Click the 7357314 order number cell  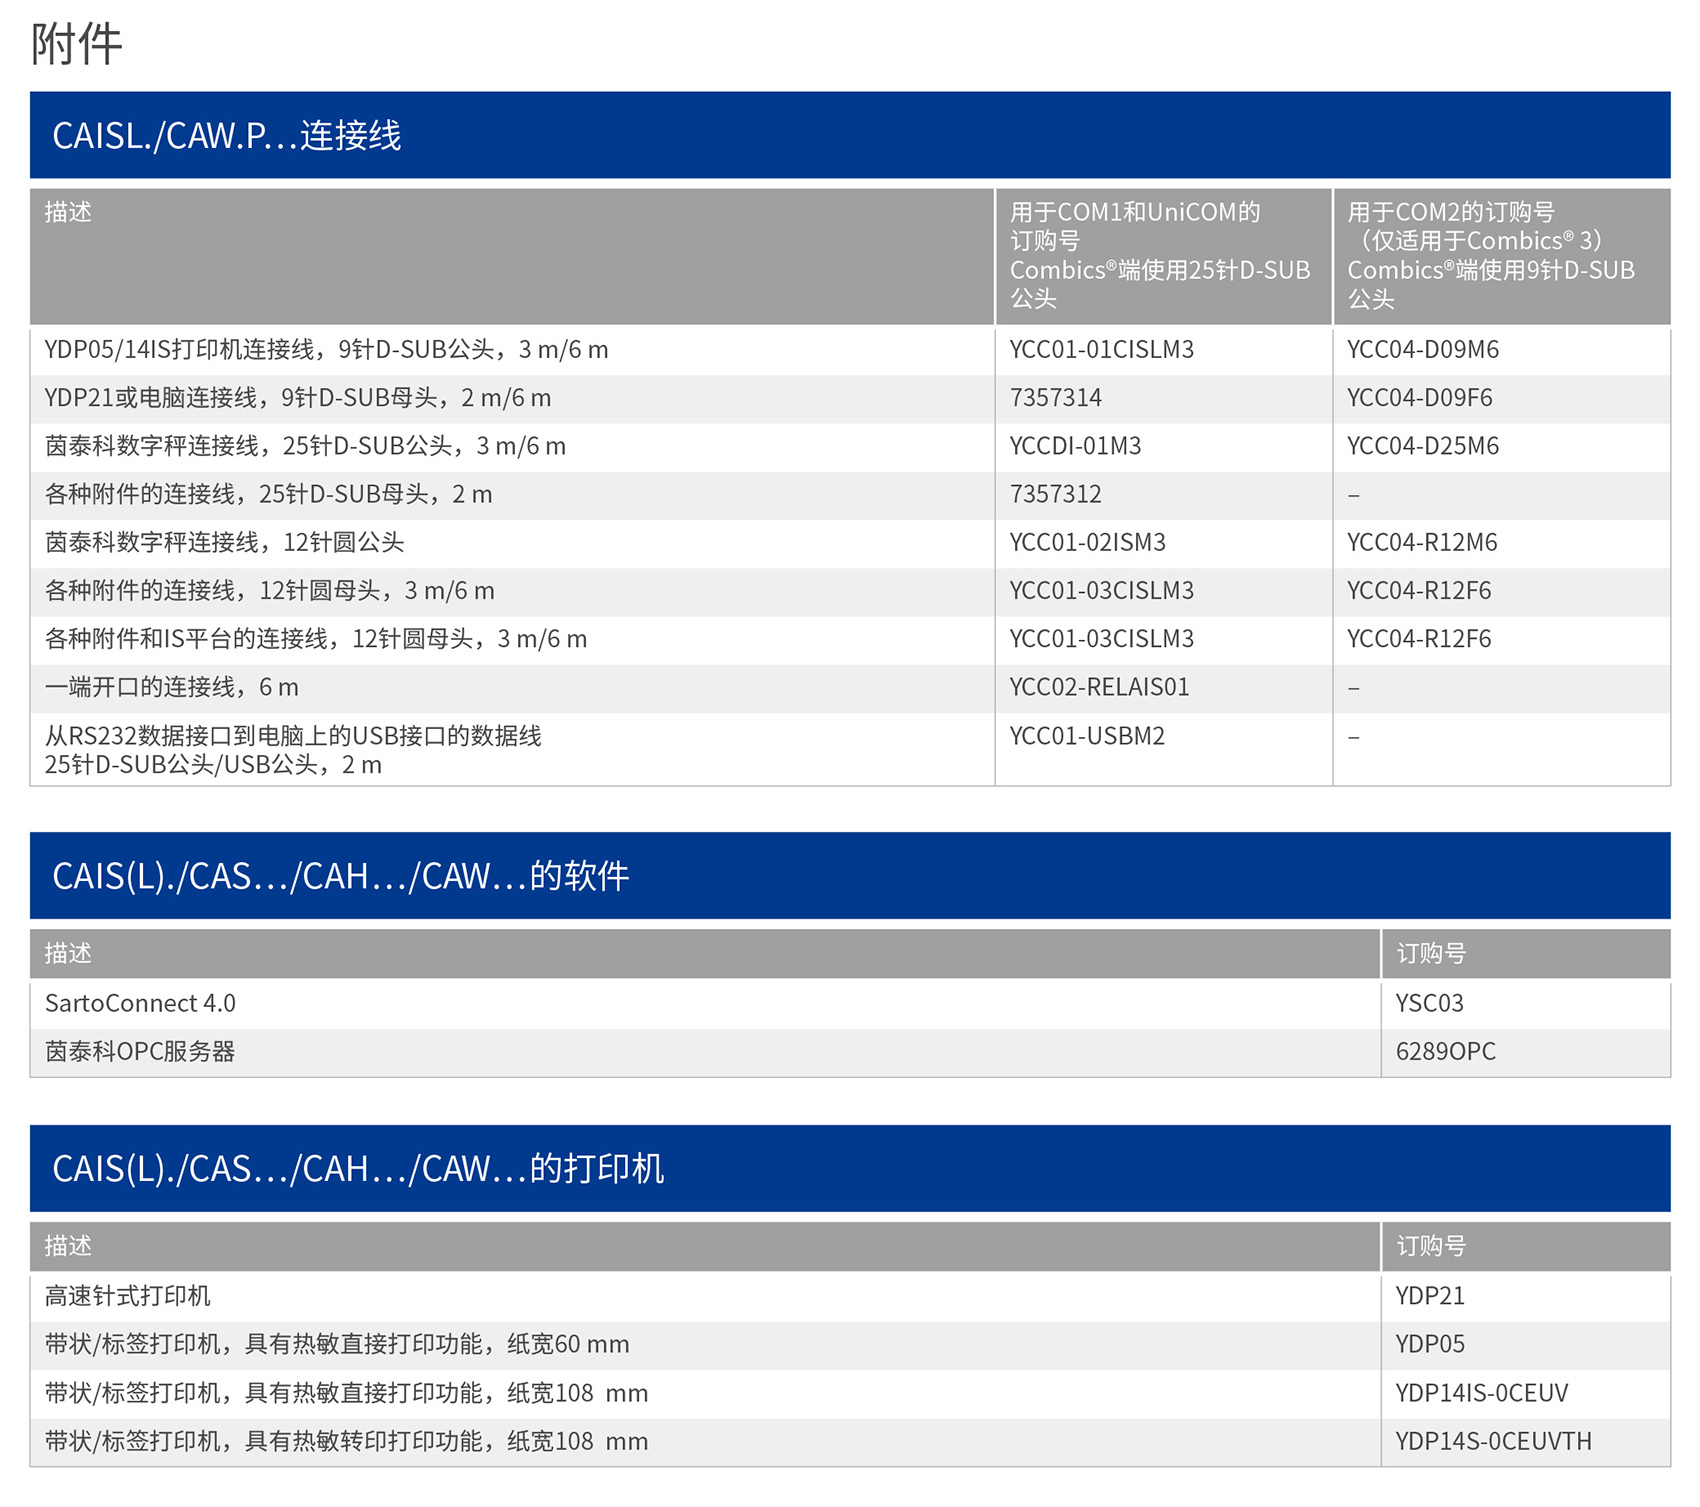1055,398
